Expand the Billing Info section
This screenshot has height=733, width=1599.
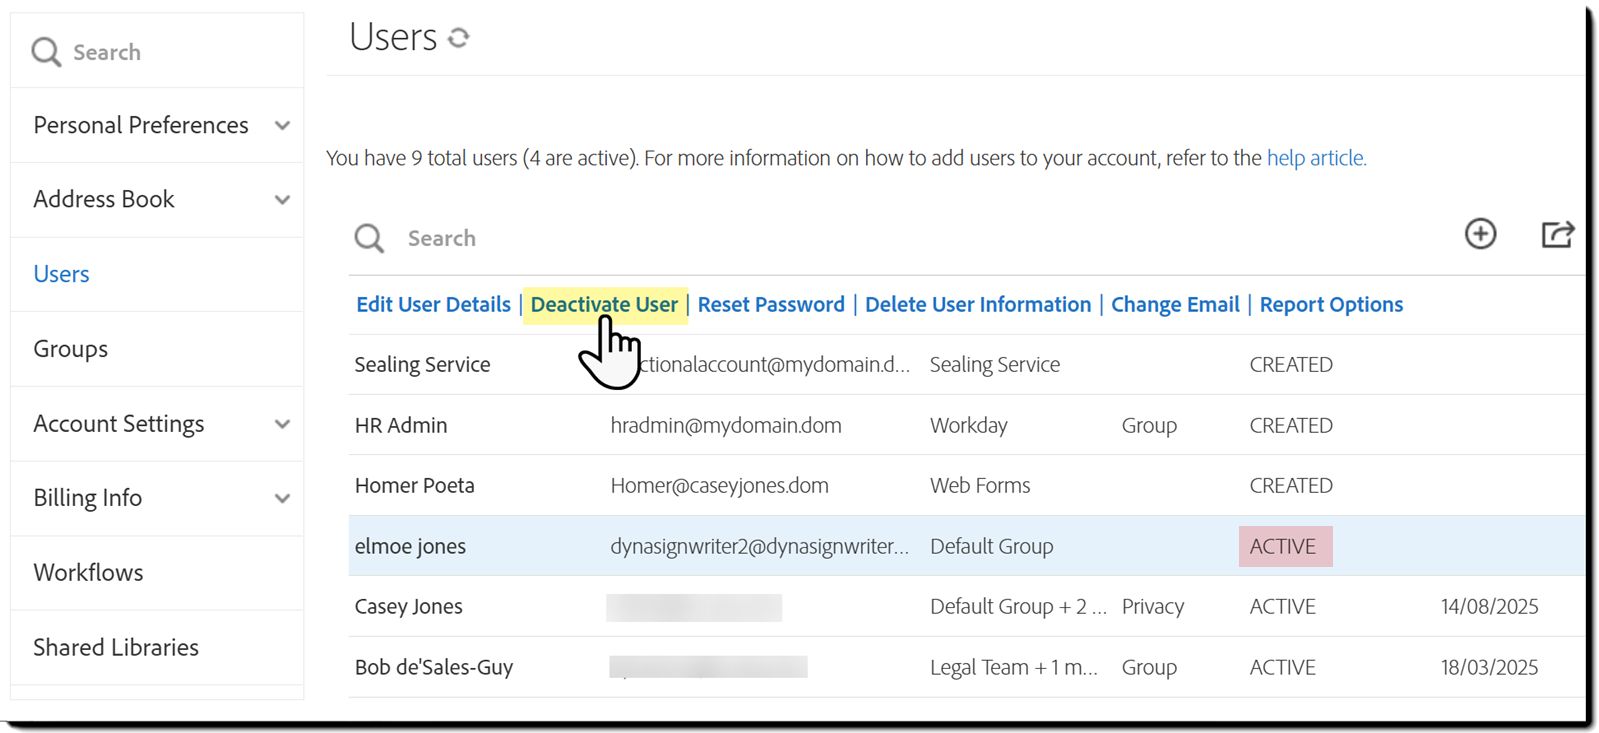click(282, 498)
